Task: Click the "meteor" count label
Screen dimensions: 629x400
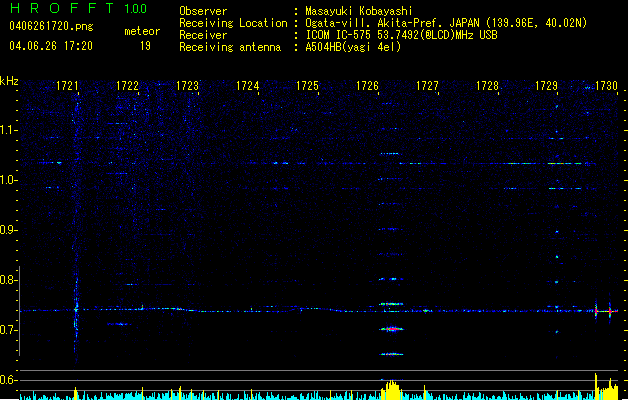Action: click(142, 31)
